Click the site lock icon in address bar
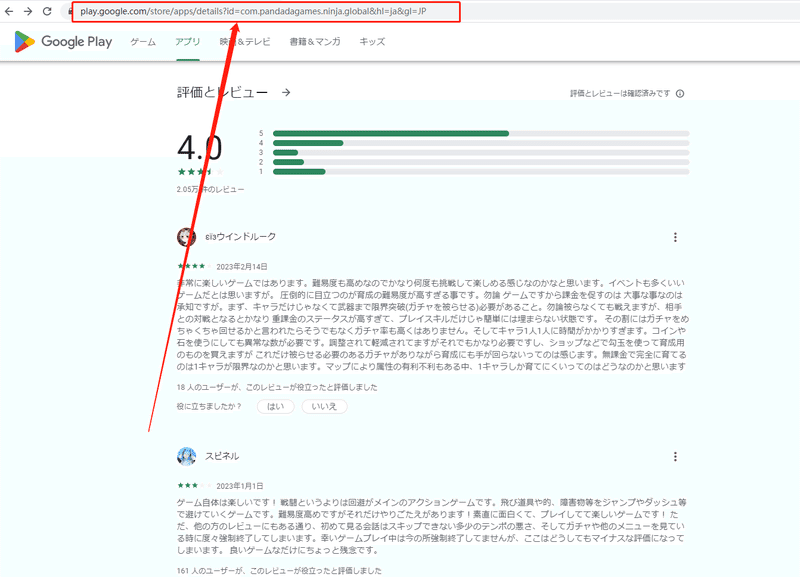 [x=70, y=11]
